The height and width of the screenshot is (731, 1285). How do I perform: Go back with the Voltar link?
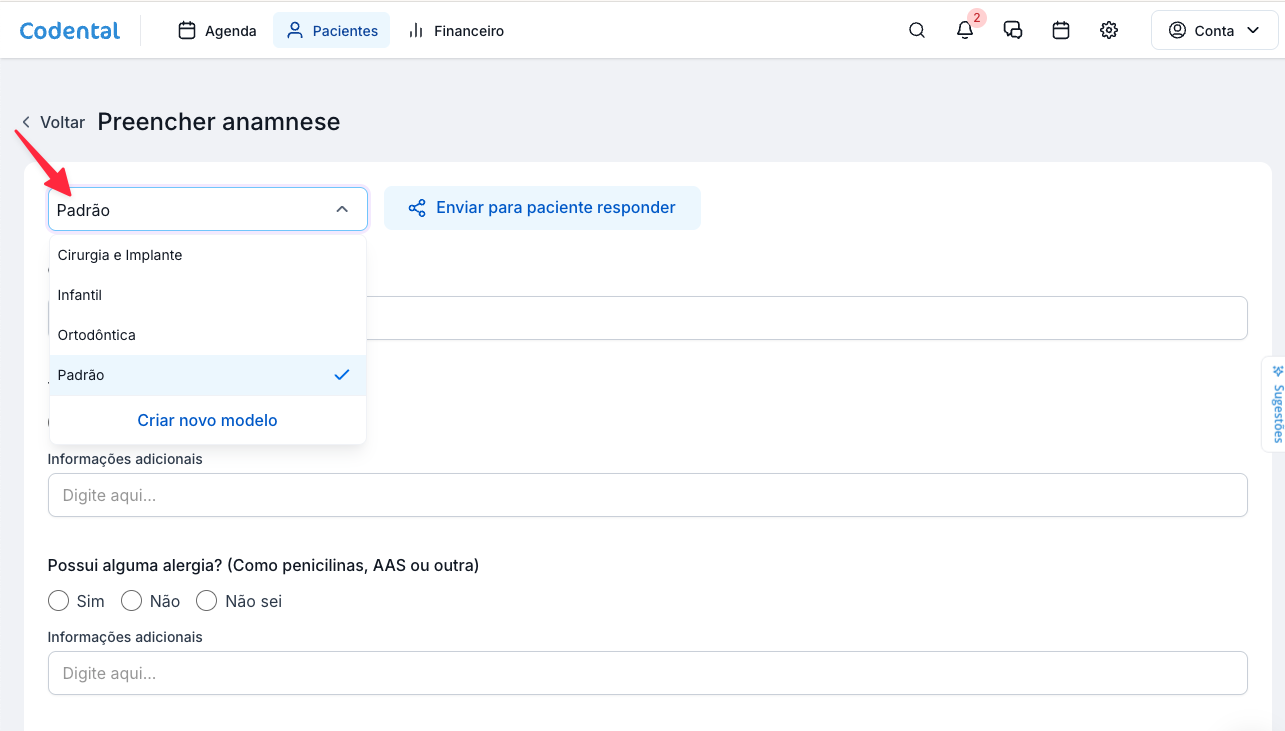pos(53,122)
